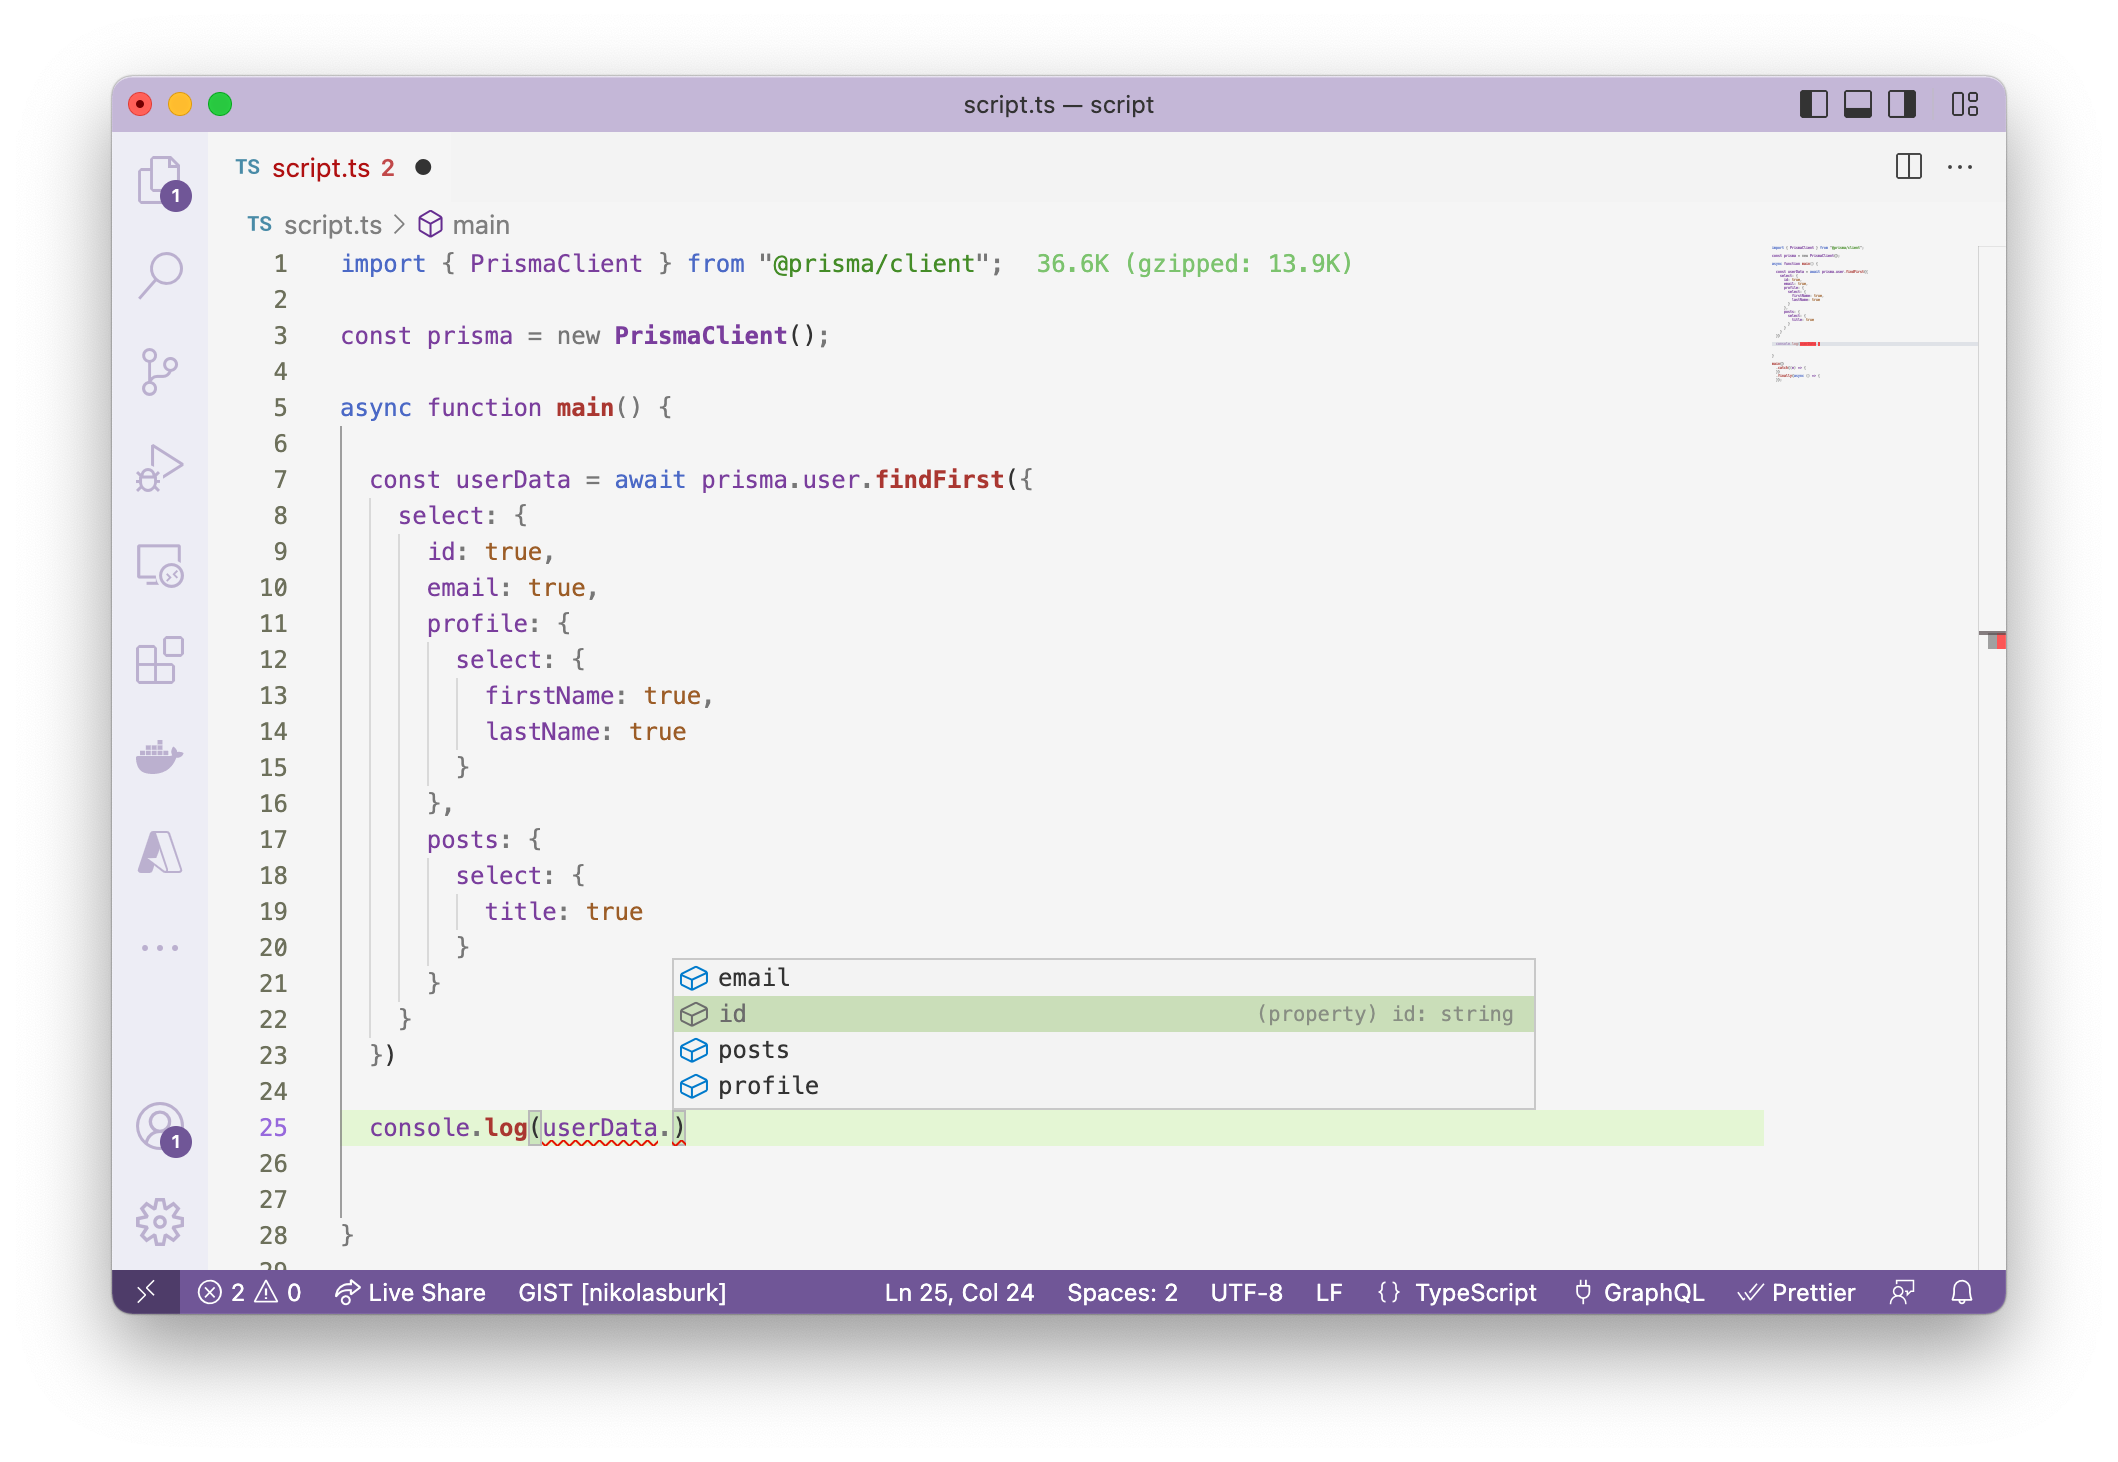The height and width of the screenshot is (1462, 2118).
Task: Open the Extensions view icon
Action: [159, 661]
